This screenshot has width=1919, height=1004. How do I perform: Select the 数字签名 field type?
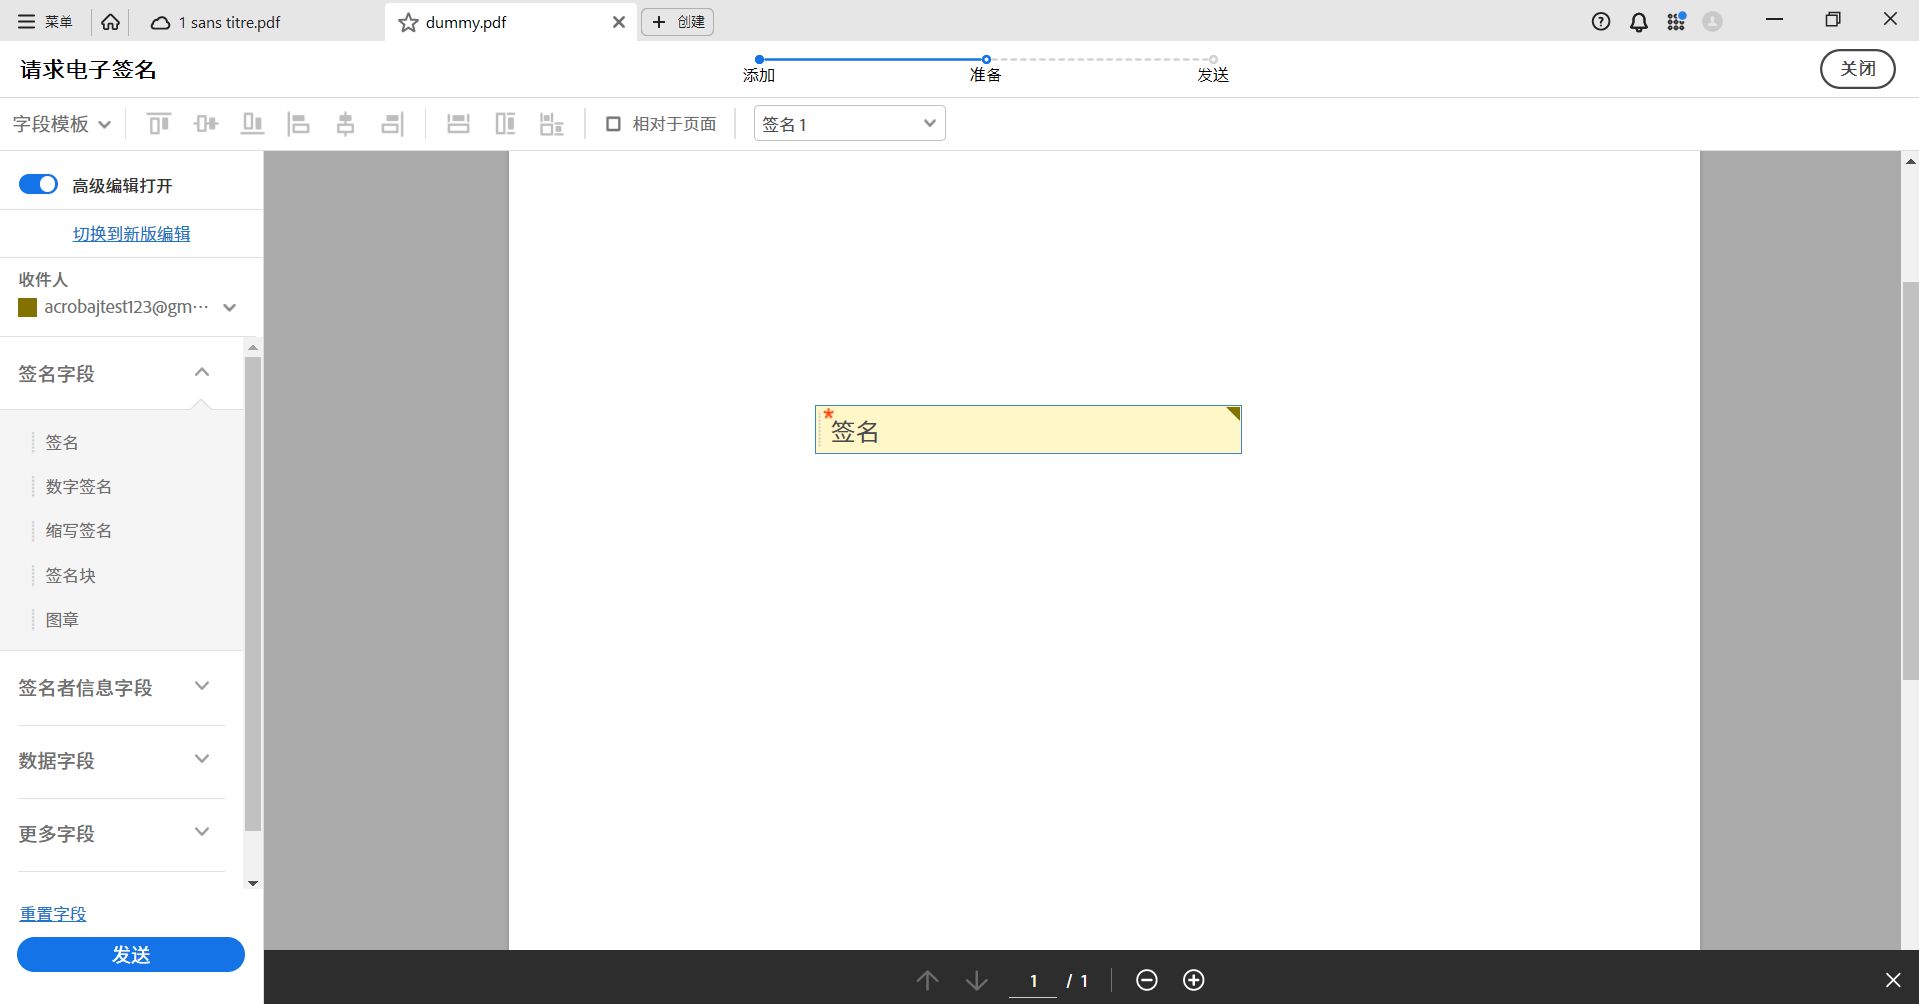[x=79, y=486]
